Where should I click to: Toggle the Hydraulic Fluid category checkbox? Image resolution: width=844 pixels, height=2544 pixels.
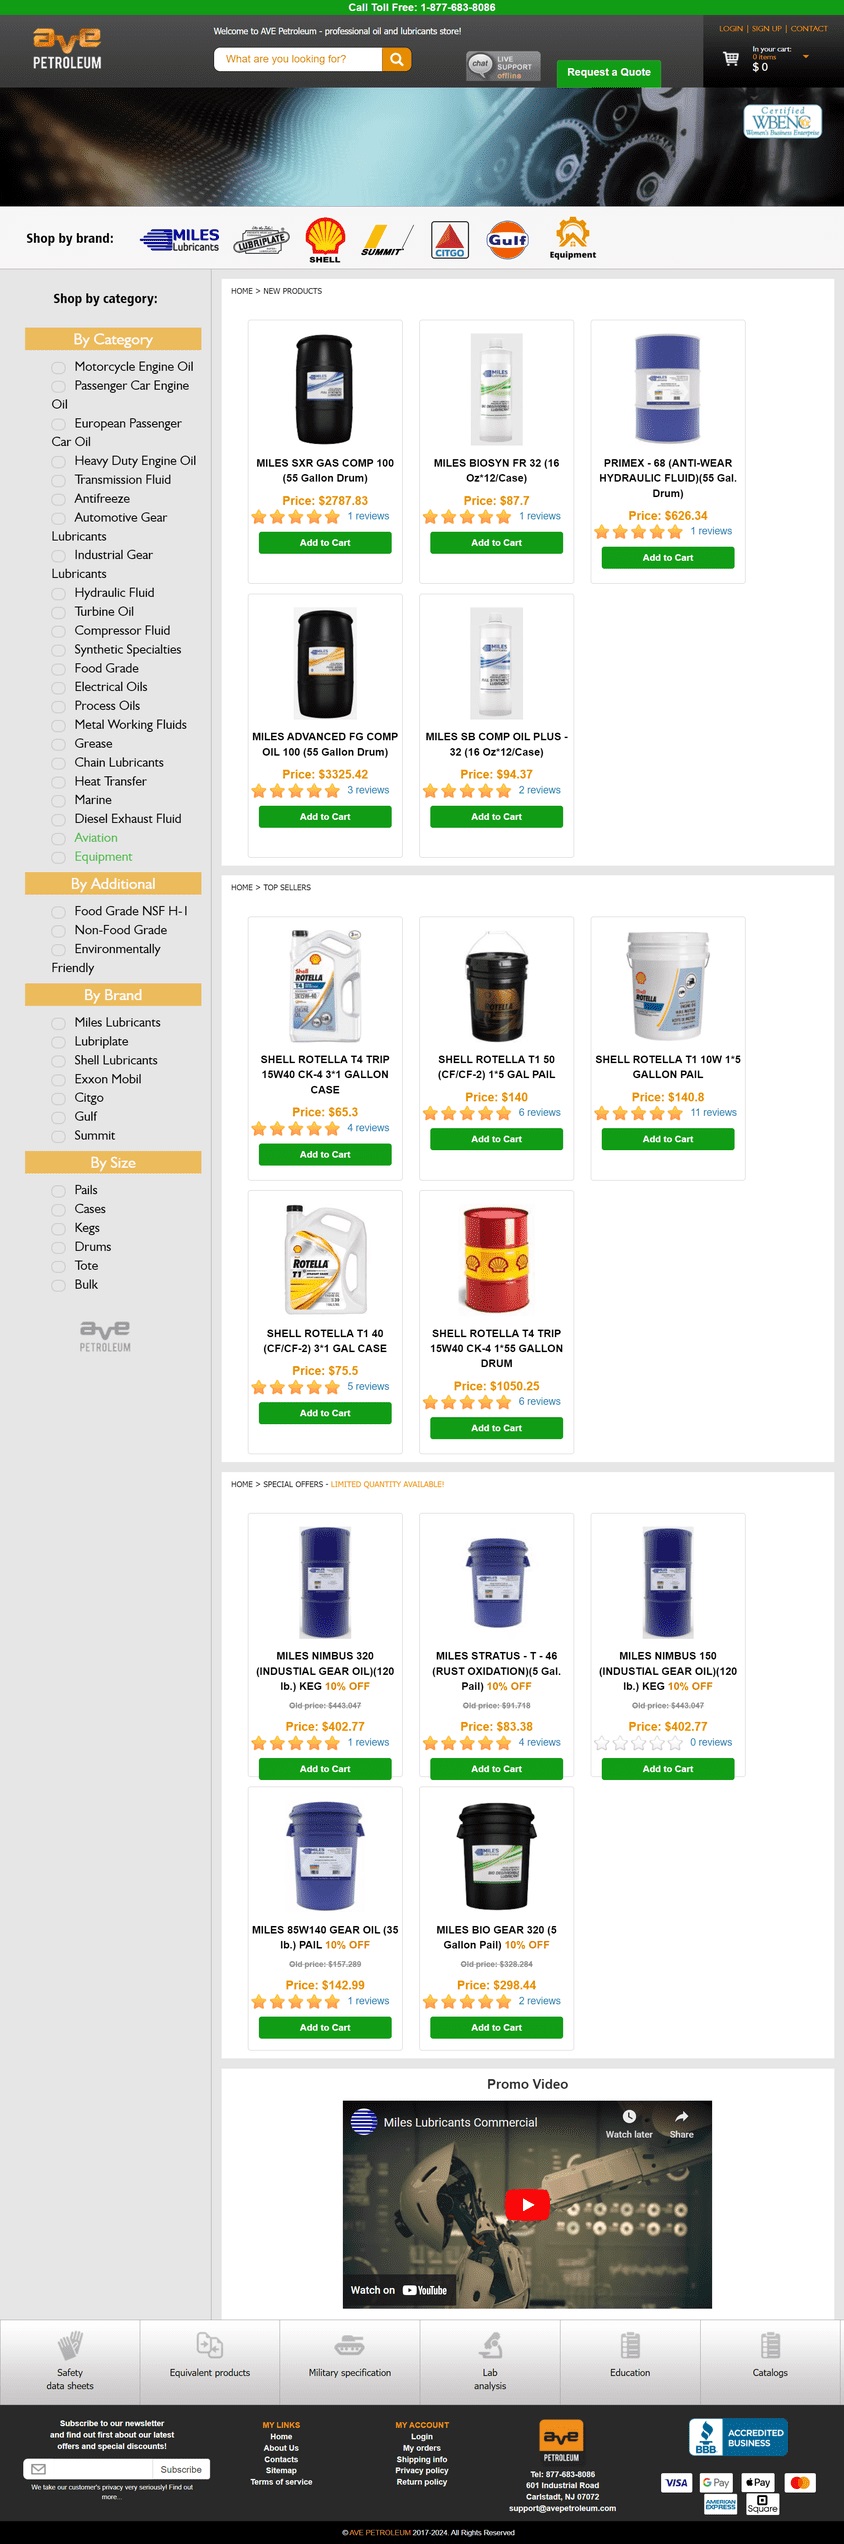[x=59, y=594]
